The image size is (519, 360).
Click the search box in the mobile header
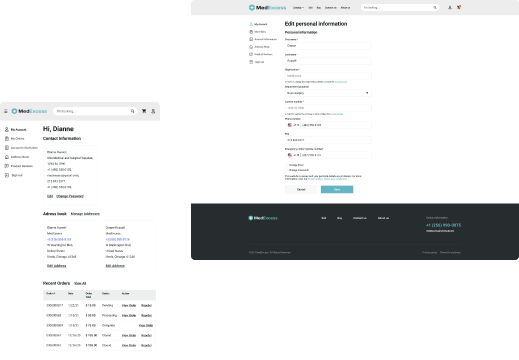[x=95, y=111]
